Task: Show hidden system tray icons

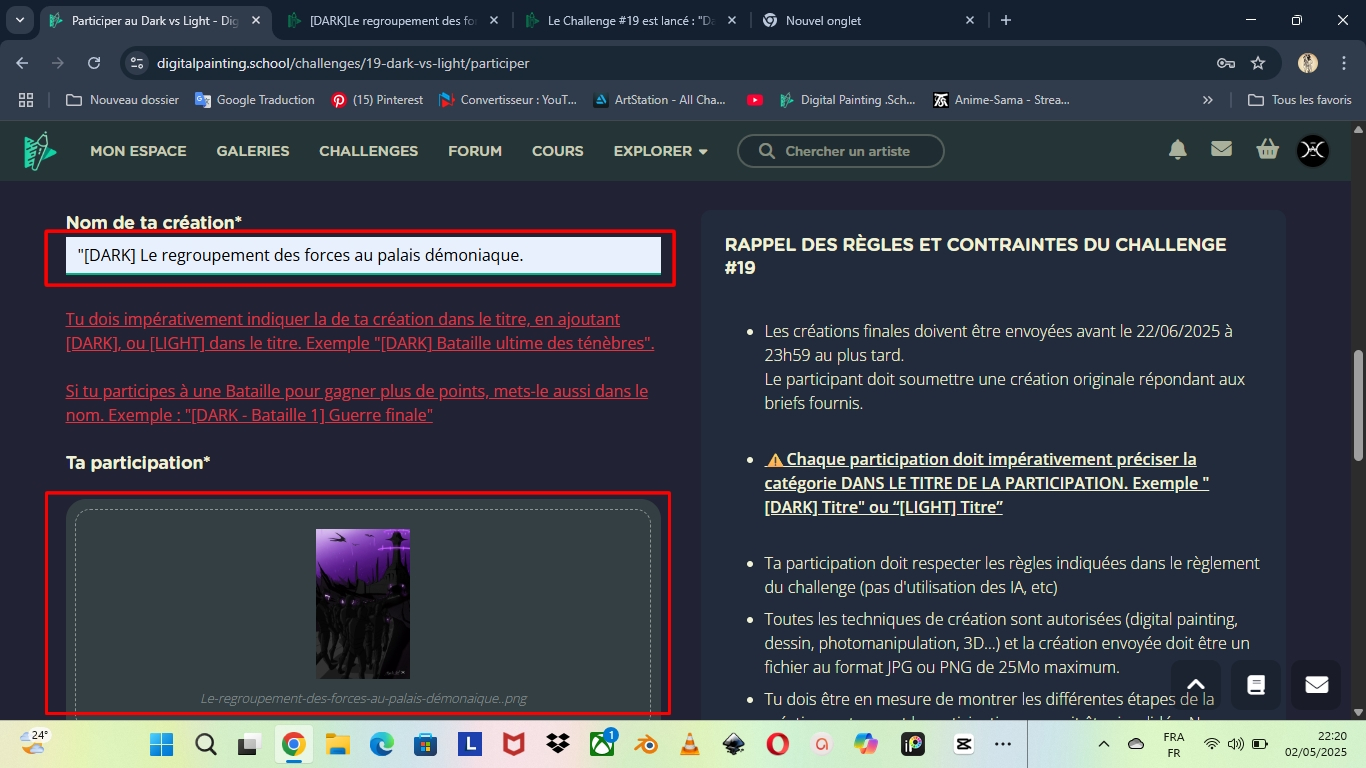Action: pyautogui.click(x=1104, y=744)
